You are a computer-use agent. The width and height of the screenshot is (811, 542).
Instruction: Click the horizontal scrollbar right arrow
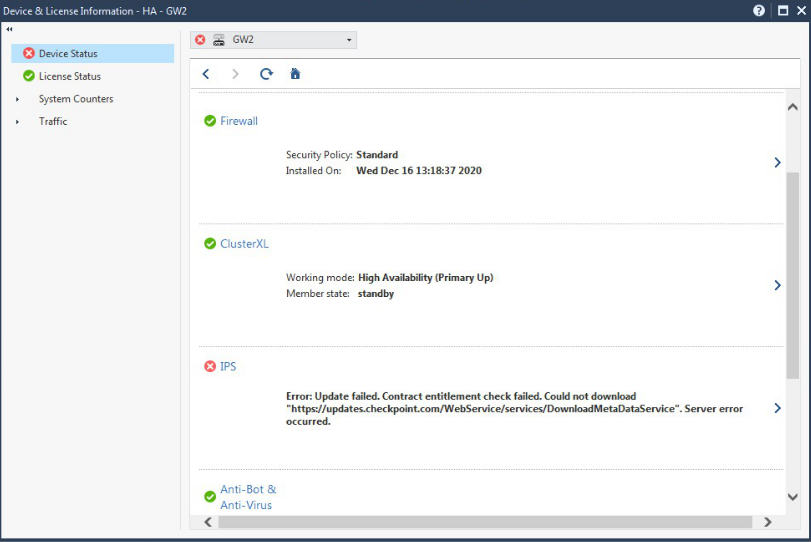click(768, 522)
